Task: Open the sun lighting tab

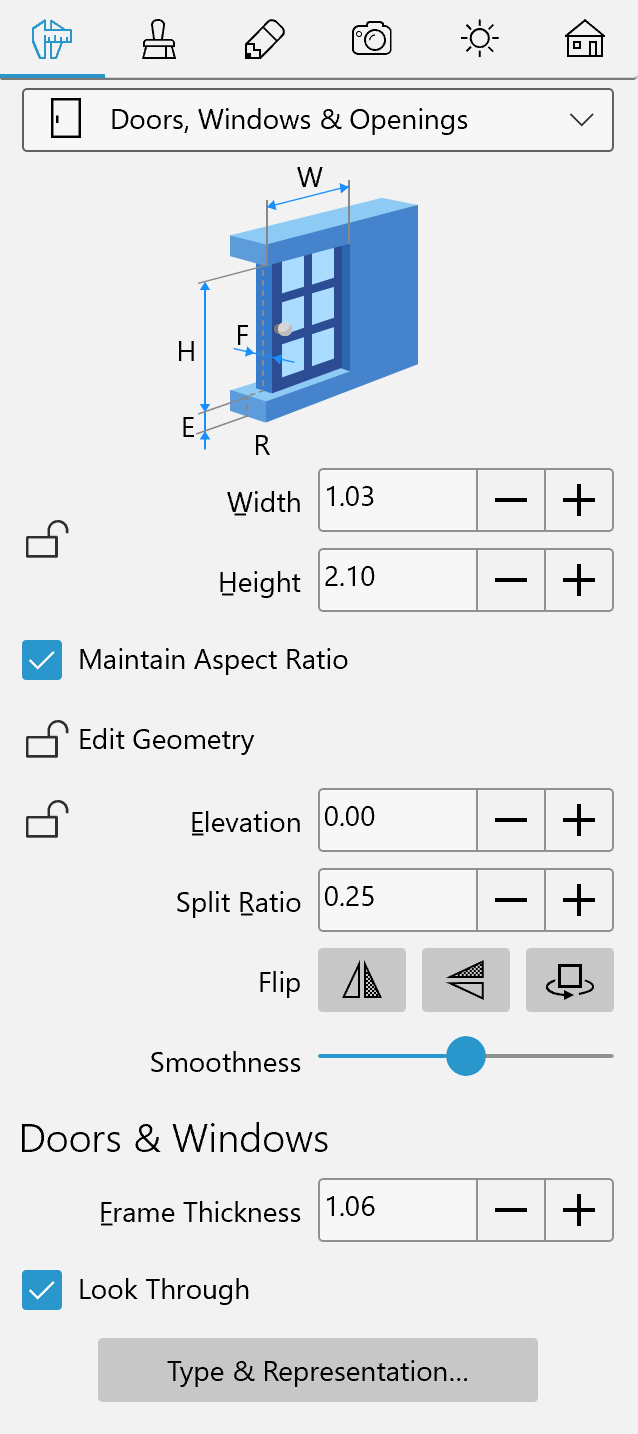Action: (479, 40)
